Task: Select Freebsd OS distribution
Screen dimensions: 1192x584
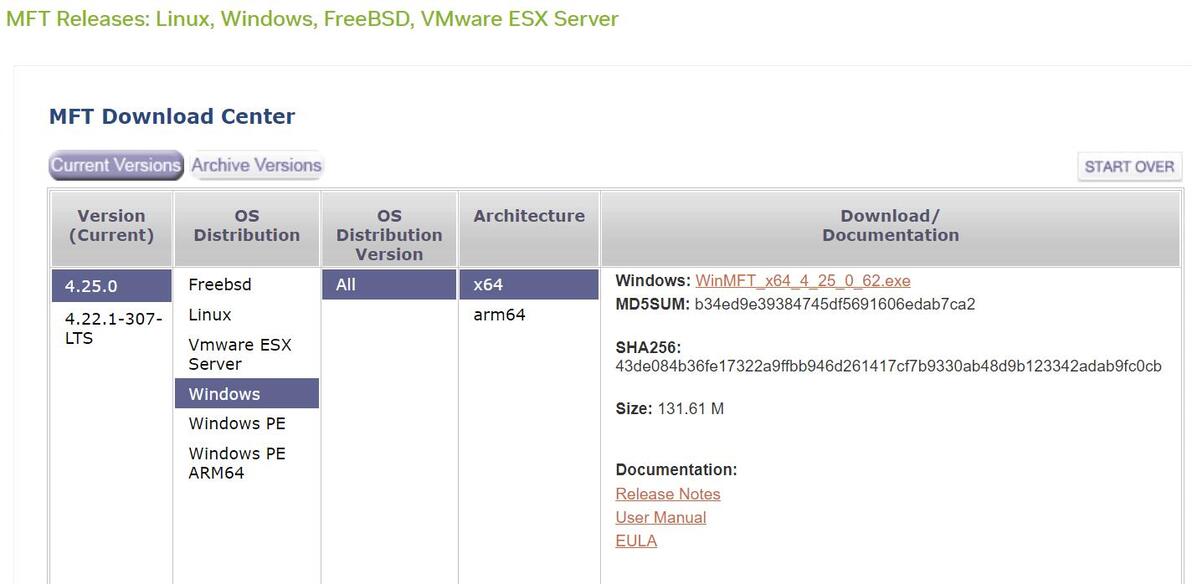Action: [x=220, y=285]
